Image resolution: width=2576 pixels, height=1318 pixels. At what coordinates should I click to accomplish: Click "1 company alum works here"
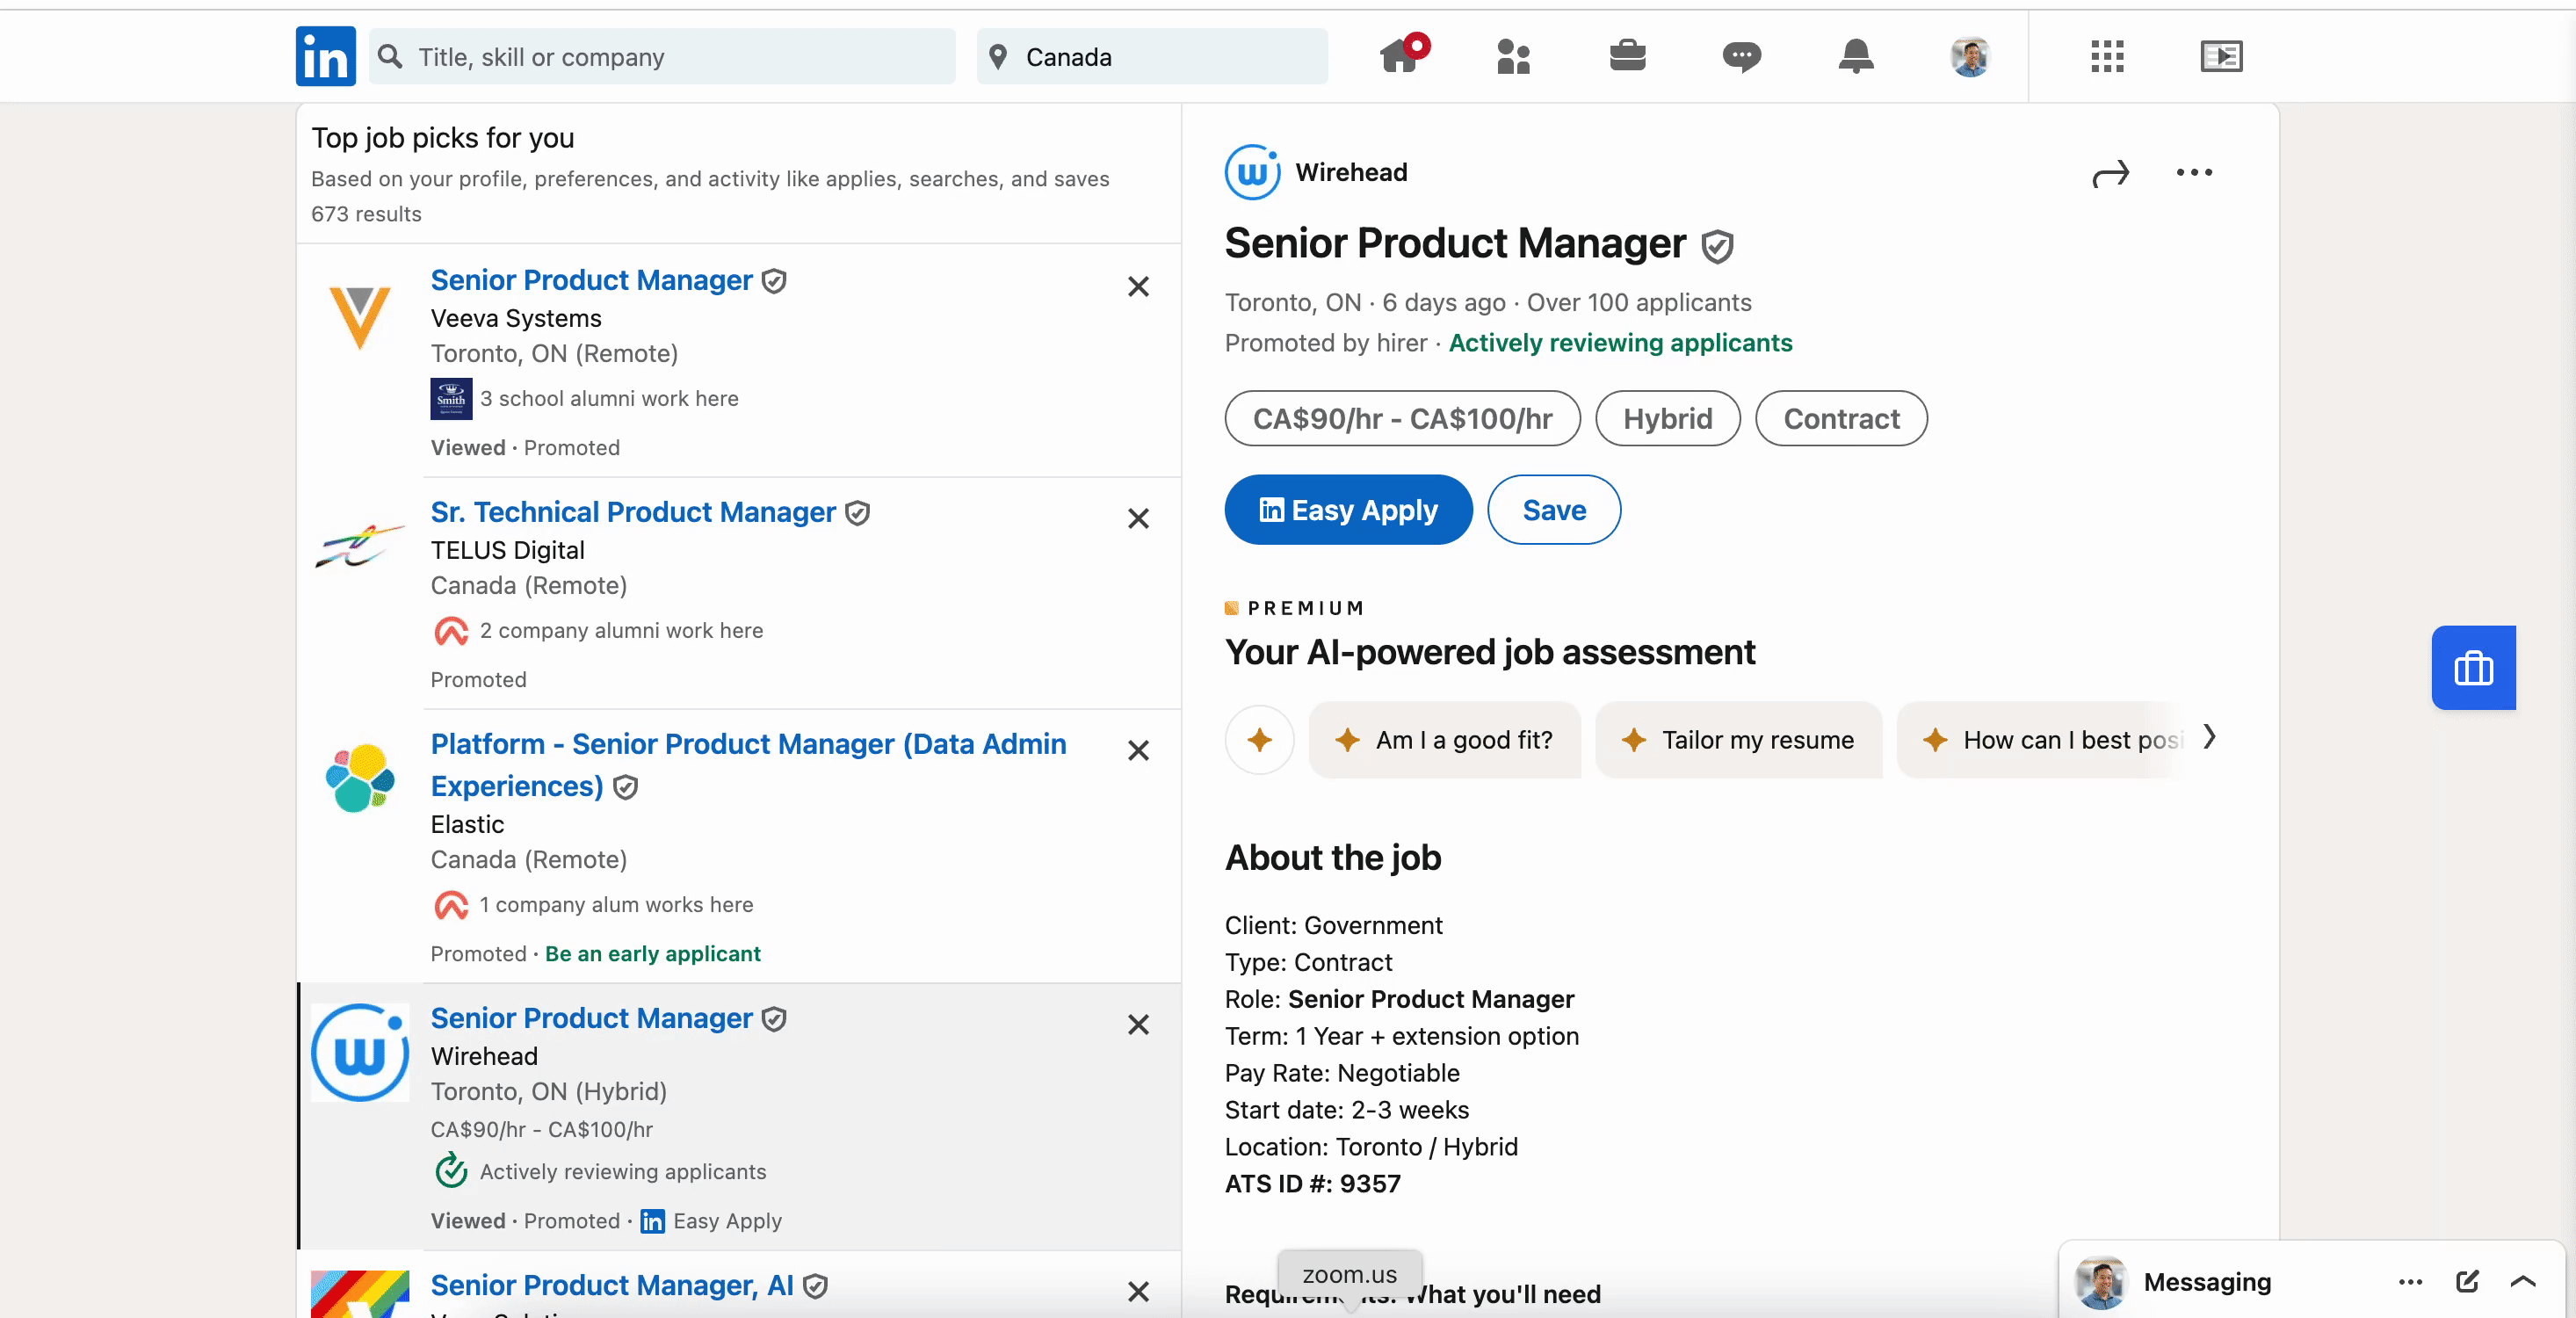point(616,905)
